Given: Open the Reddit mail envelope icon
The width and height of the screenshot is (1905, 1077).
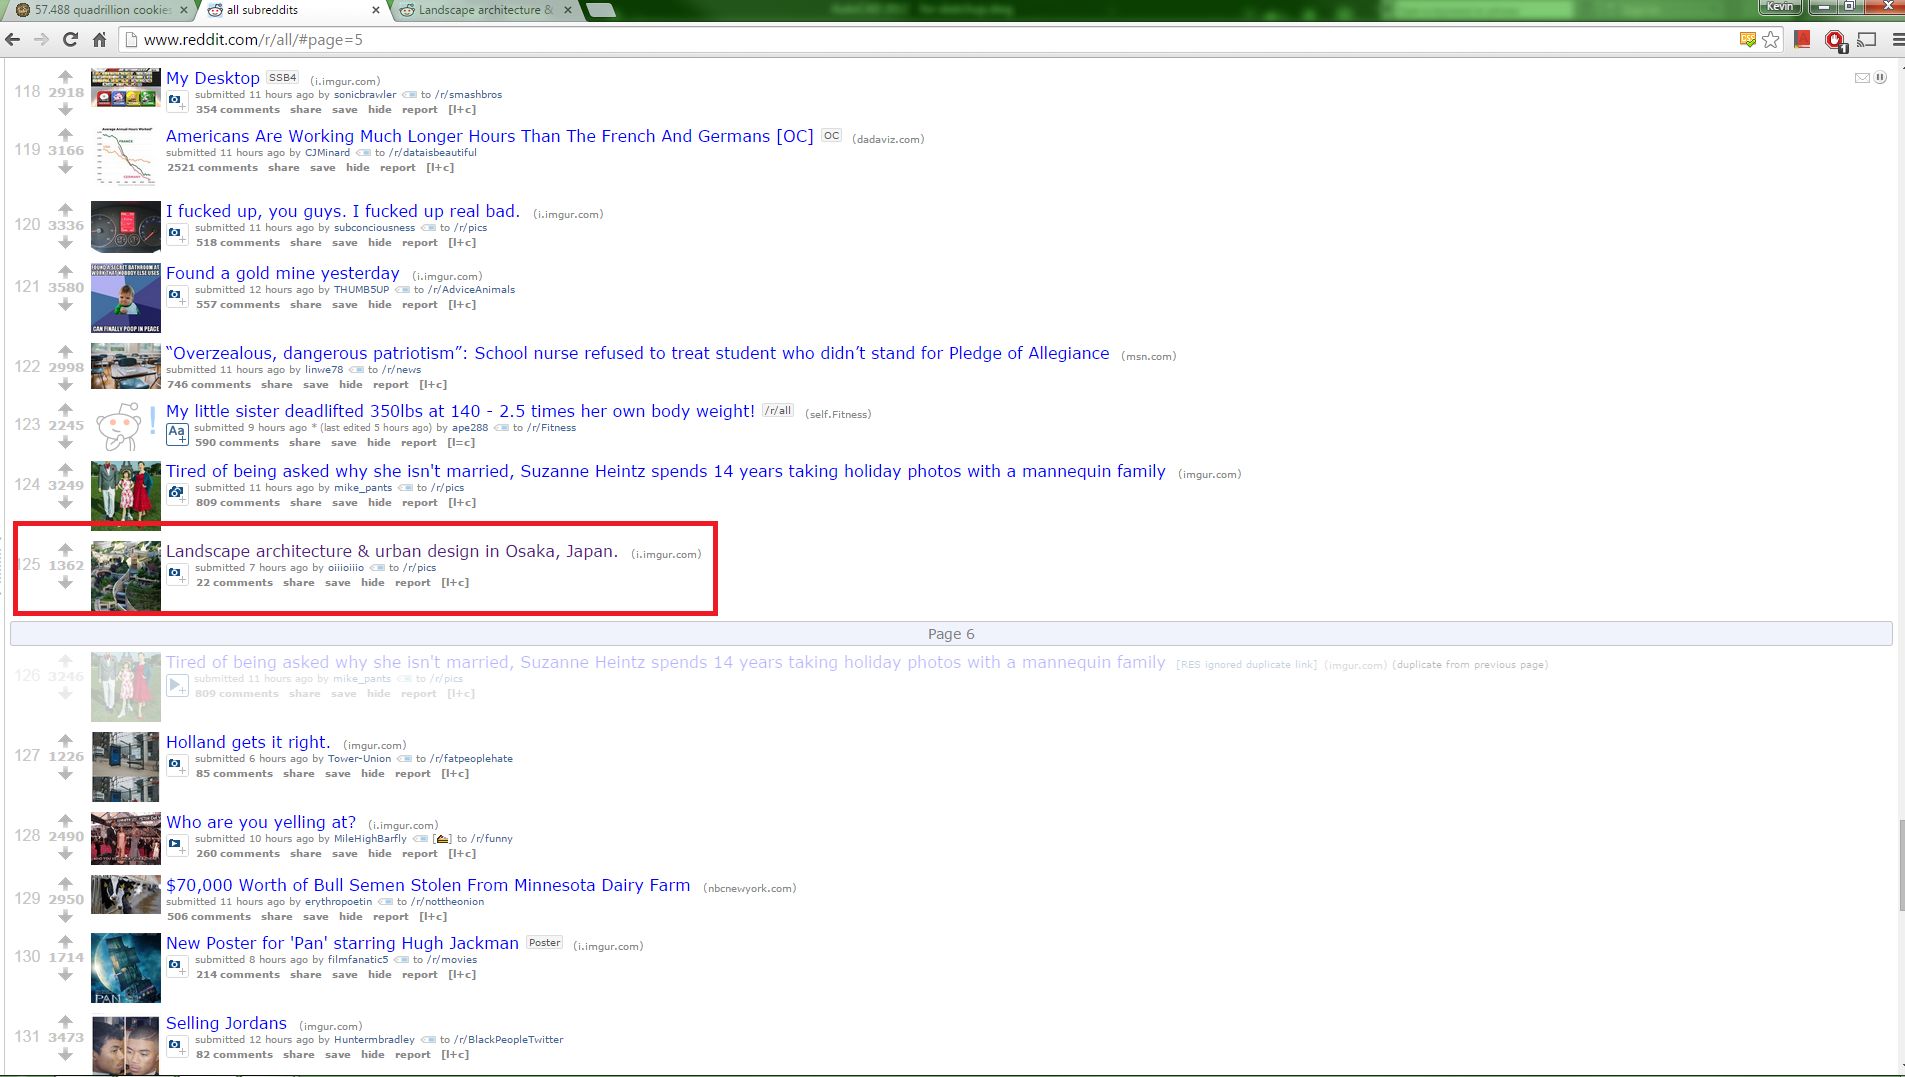Looking at the screenshot, I should click(1862, 78).
